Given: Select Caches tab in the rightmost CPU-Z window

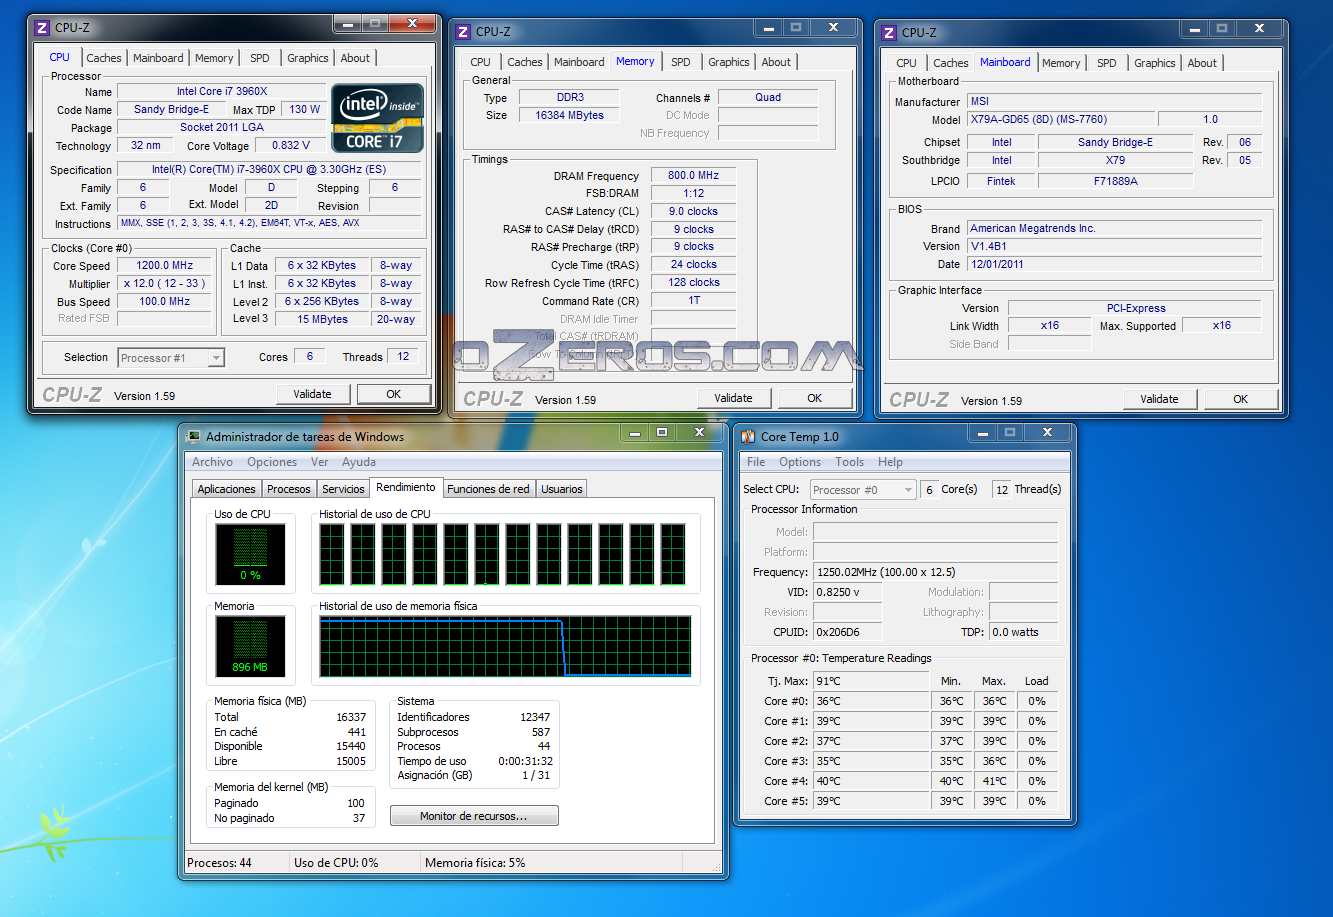Looking at the screenshot, I should (x=951, y=63).
